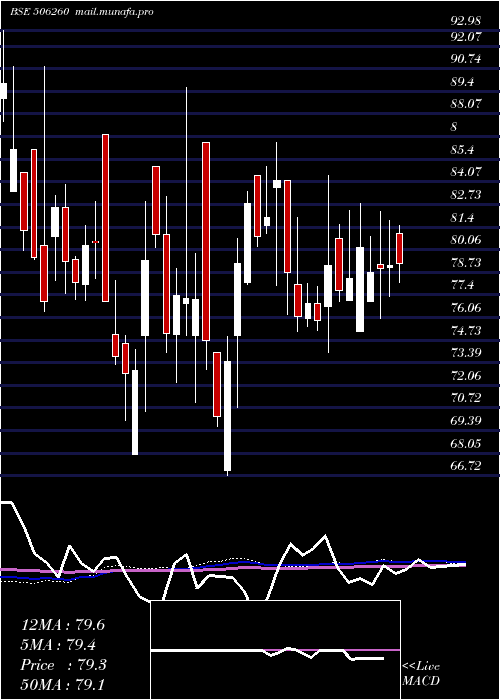
Task: Click the 92.07 price axis label
Action: (466, 37)
